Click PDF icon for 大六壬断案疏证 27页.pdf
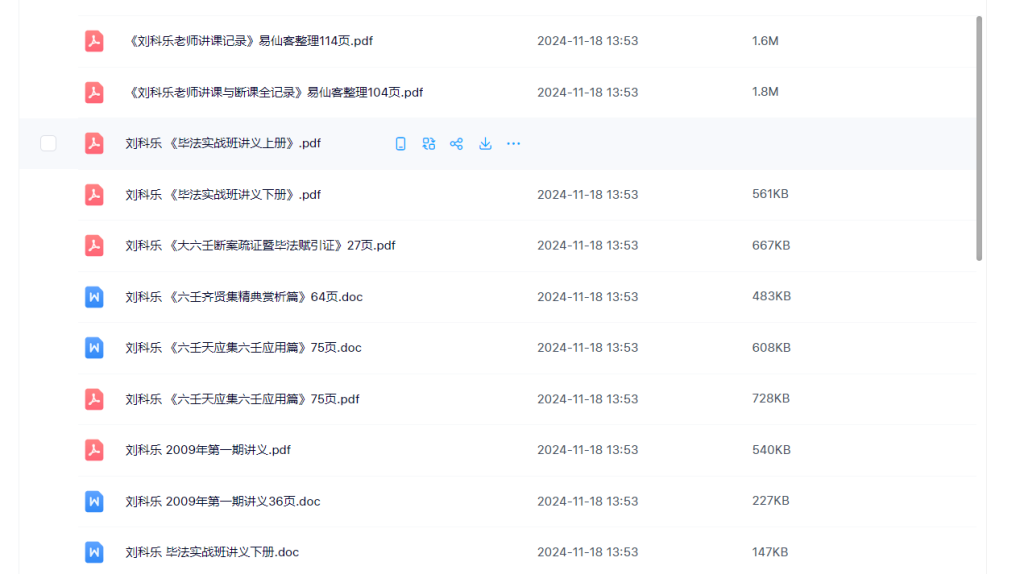 click(x=94, y=246)
